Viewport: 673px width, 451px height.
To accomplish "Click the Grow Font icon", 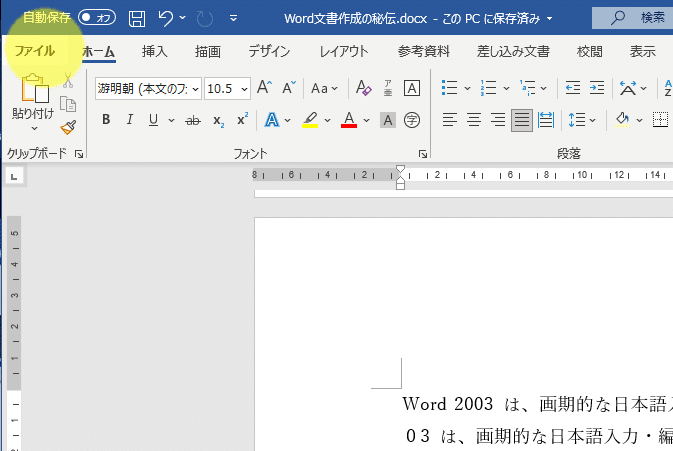I will 264,88.
